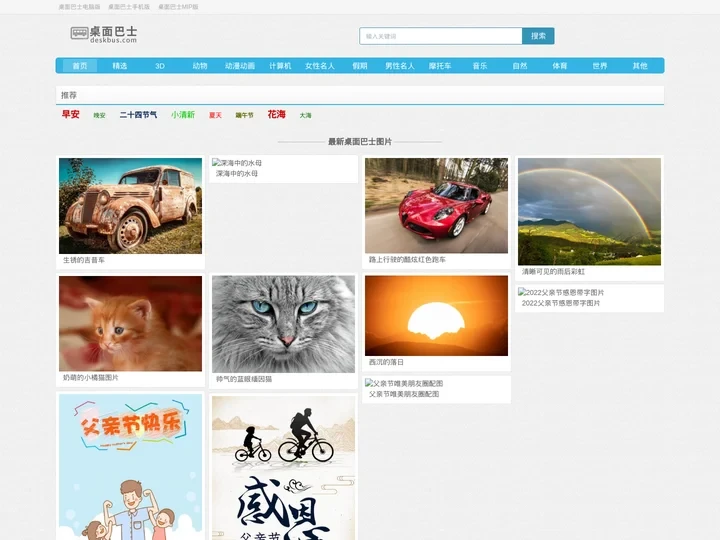
Task: Click the 路上行驶的酷炫红色跑车 caption
Action: click(x=407, y=259)
